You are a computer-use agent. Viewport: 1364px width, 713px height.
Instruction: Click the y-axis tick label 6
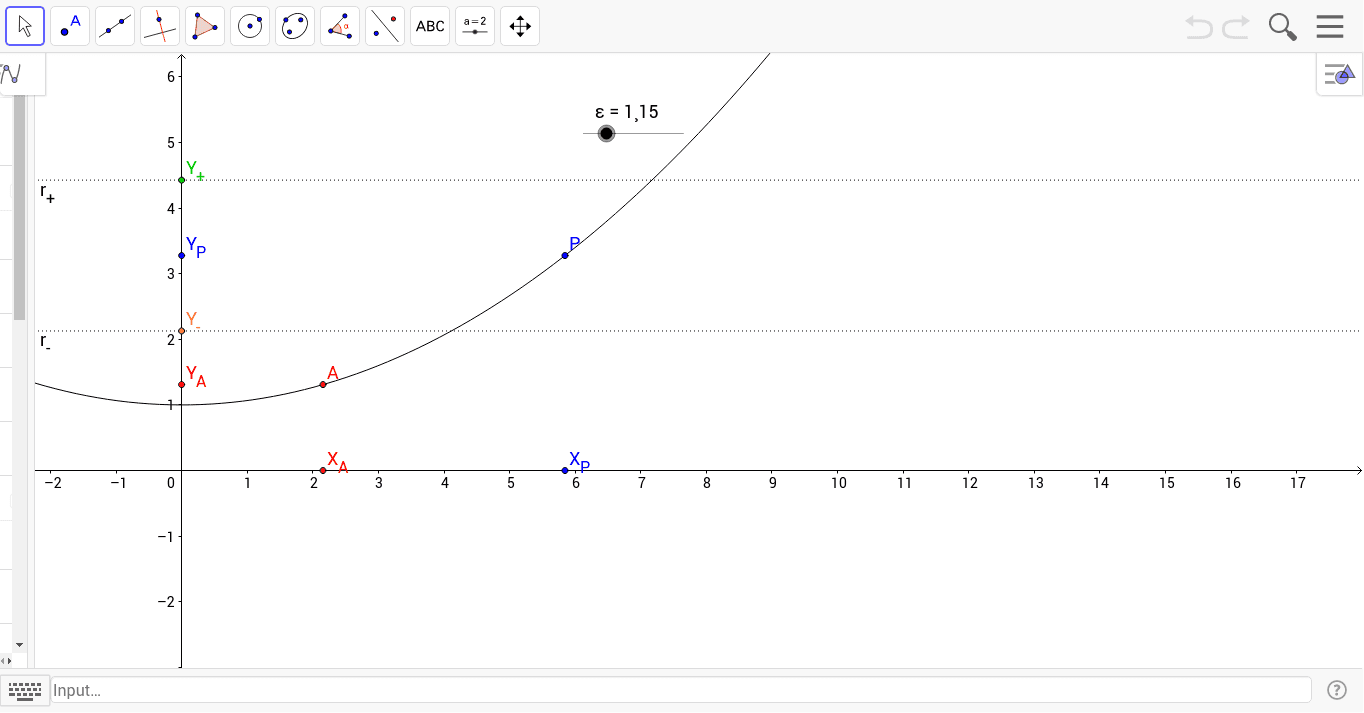coord(171,76)
